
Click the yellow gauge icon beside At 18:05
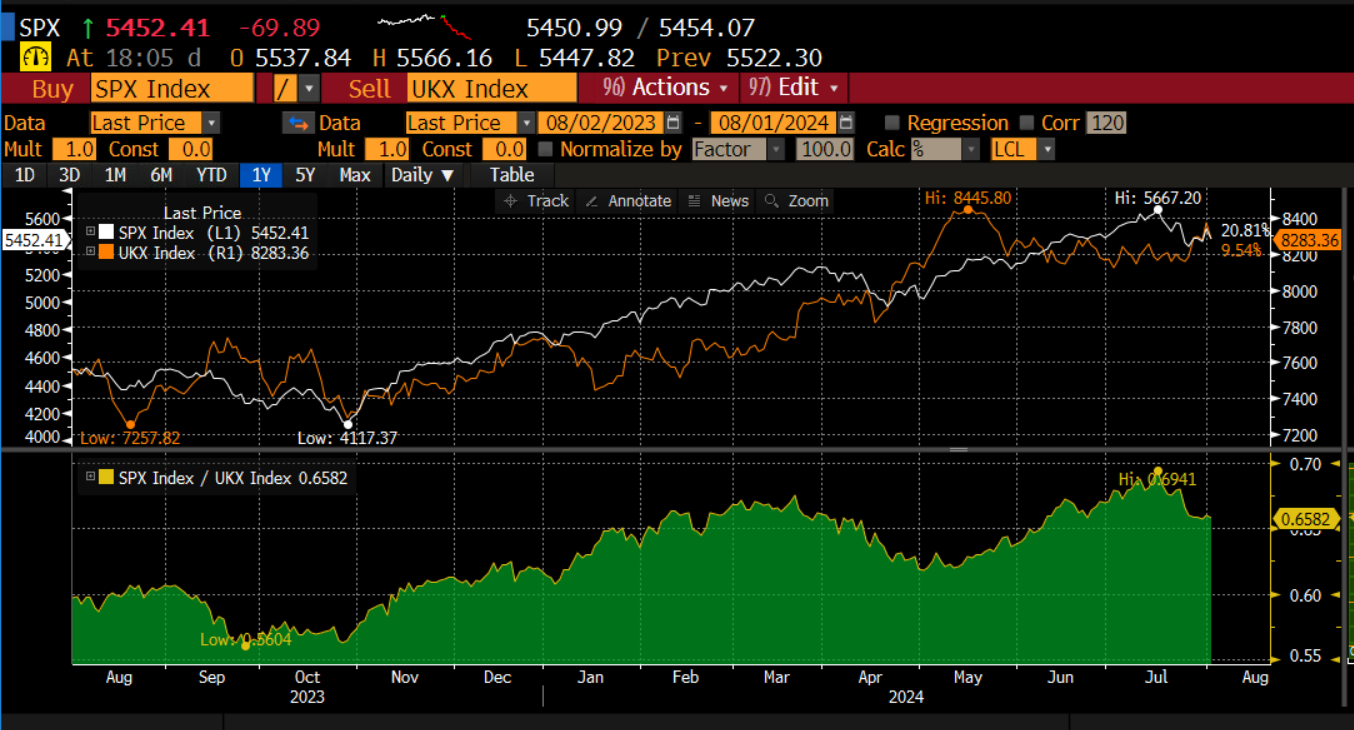(x=37, y=58)
